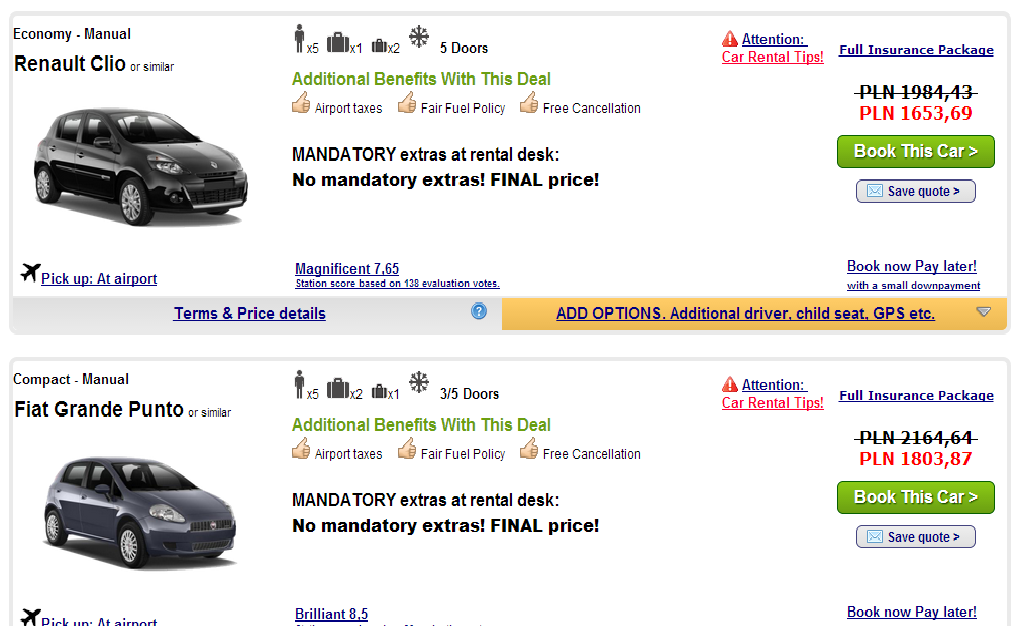Open Book now Pay later link for Fiat Grande Punto
Viewport: 1019px width, 626px height.
tap(912, 612)
